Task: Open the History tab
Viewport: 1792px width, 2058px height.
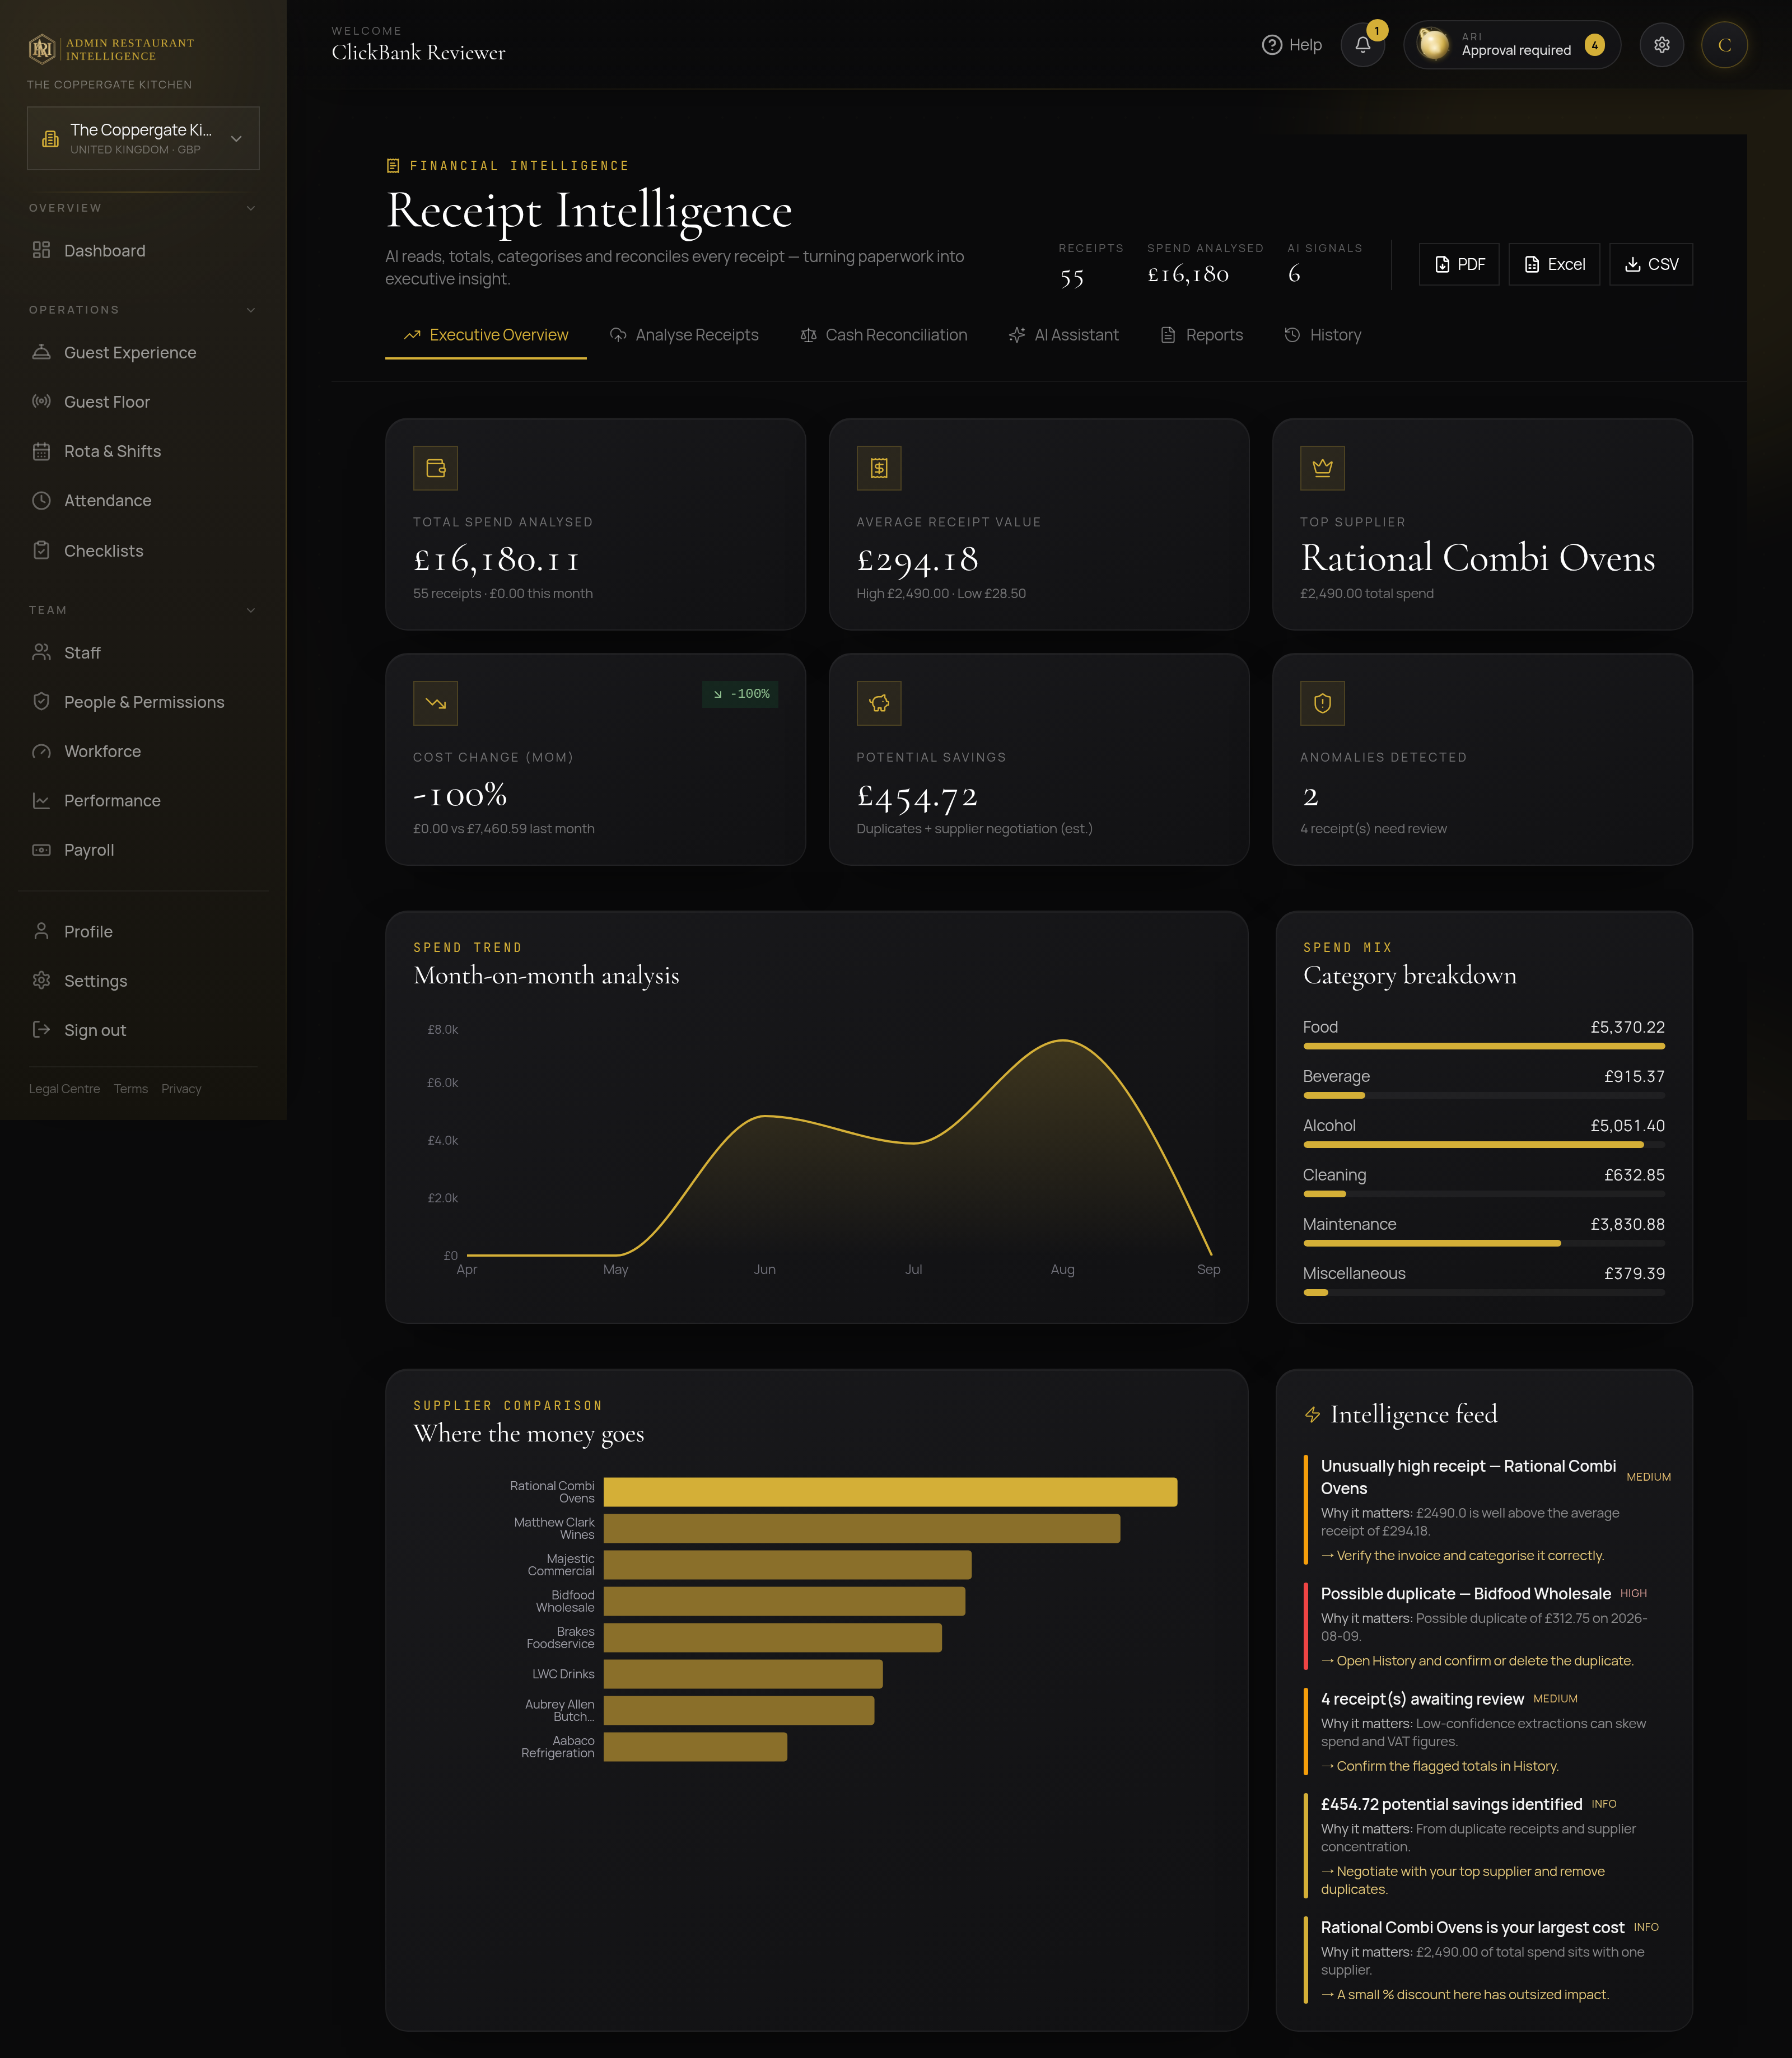Action: click(x=1323, y=335)
